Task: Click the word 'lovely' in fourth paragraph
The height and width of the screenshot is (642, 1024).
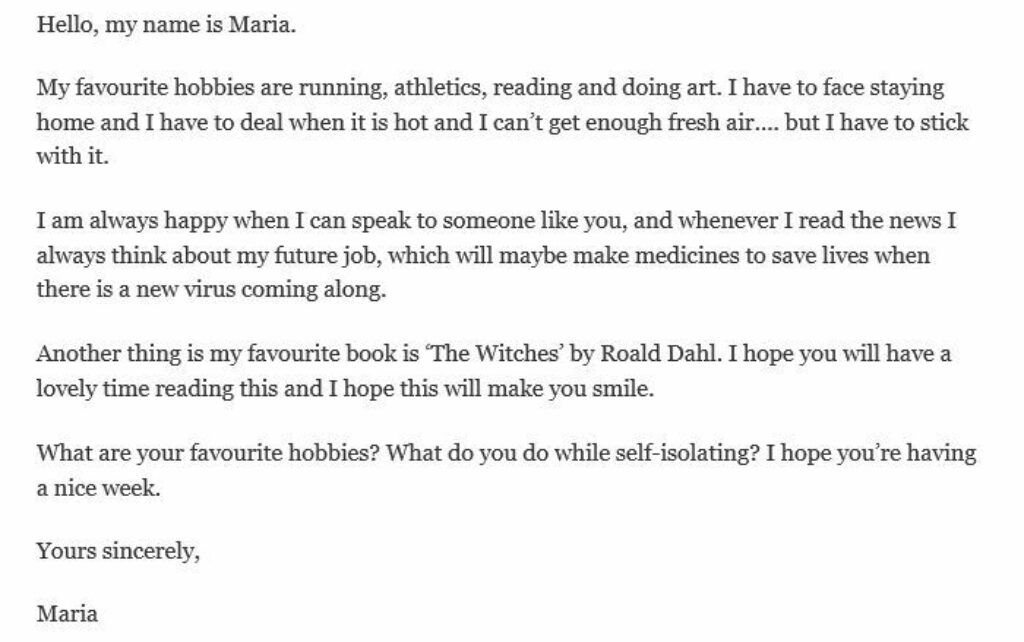Action: point(67,389)
